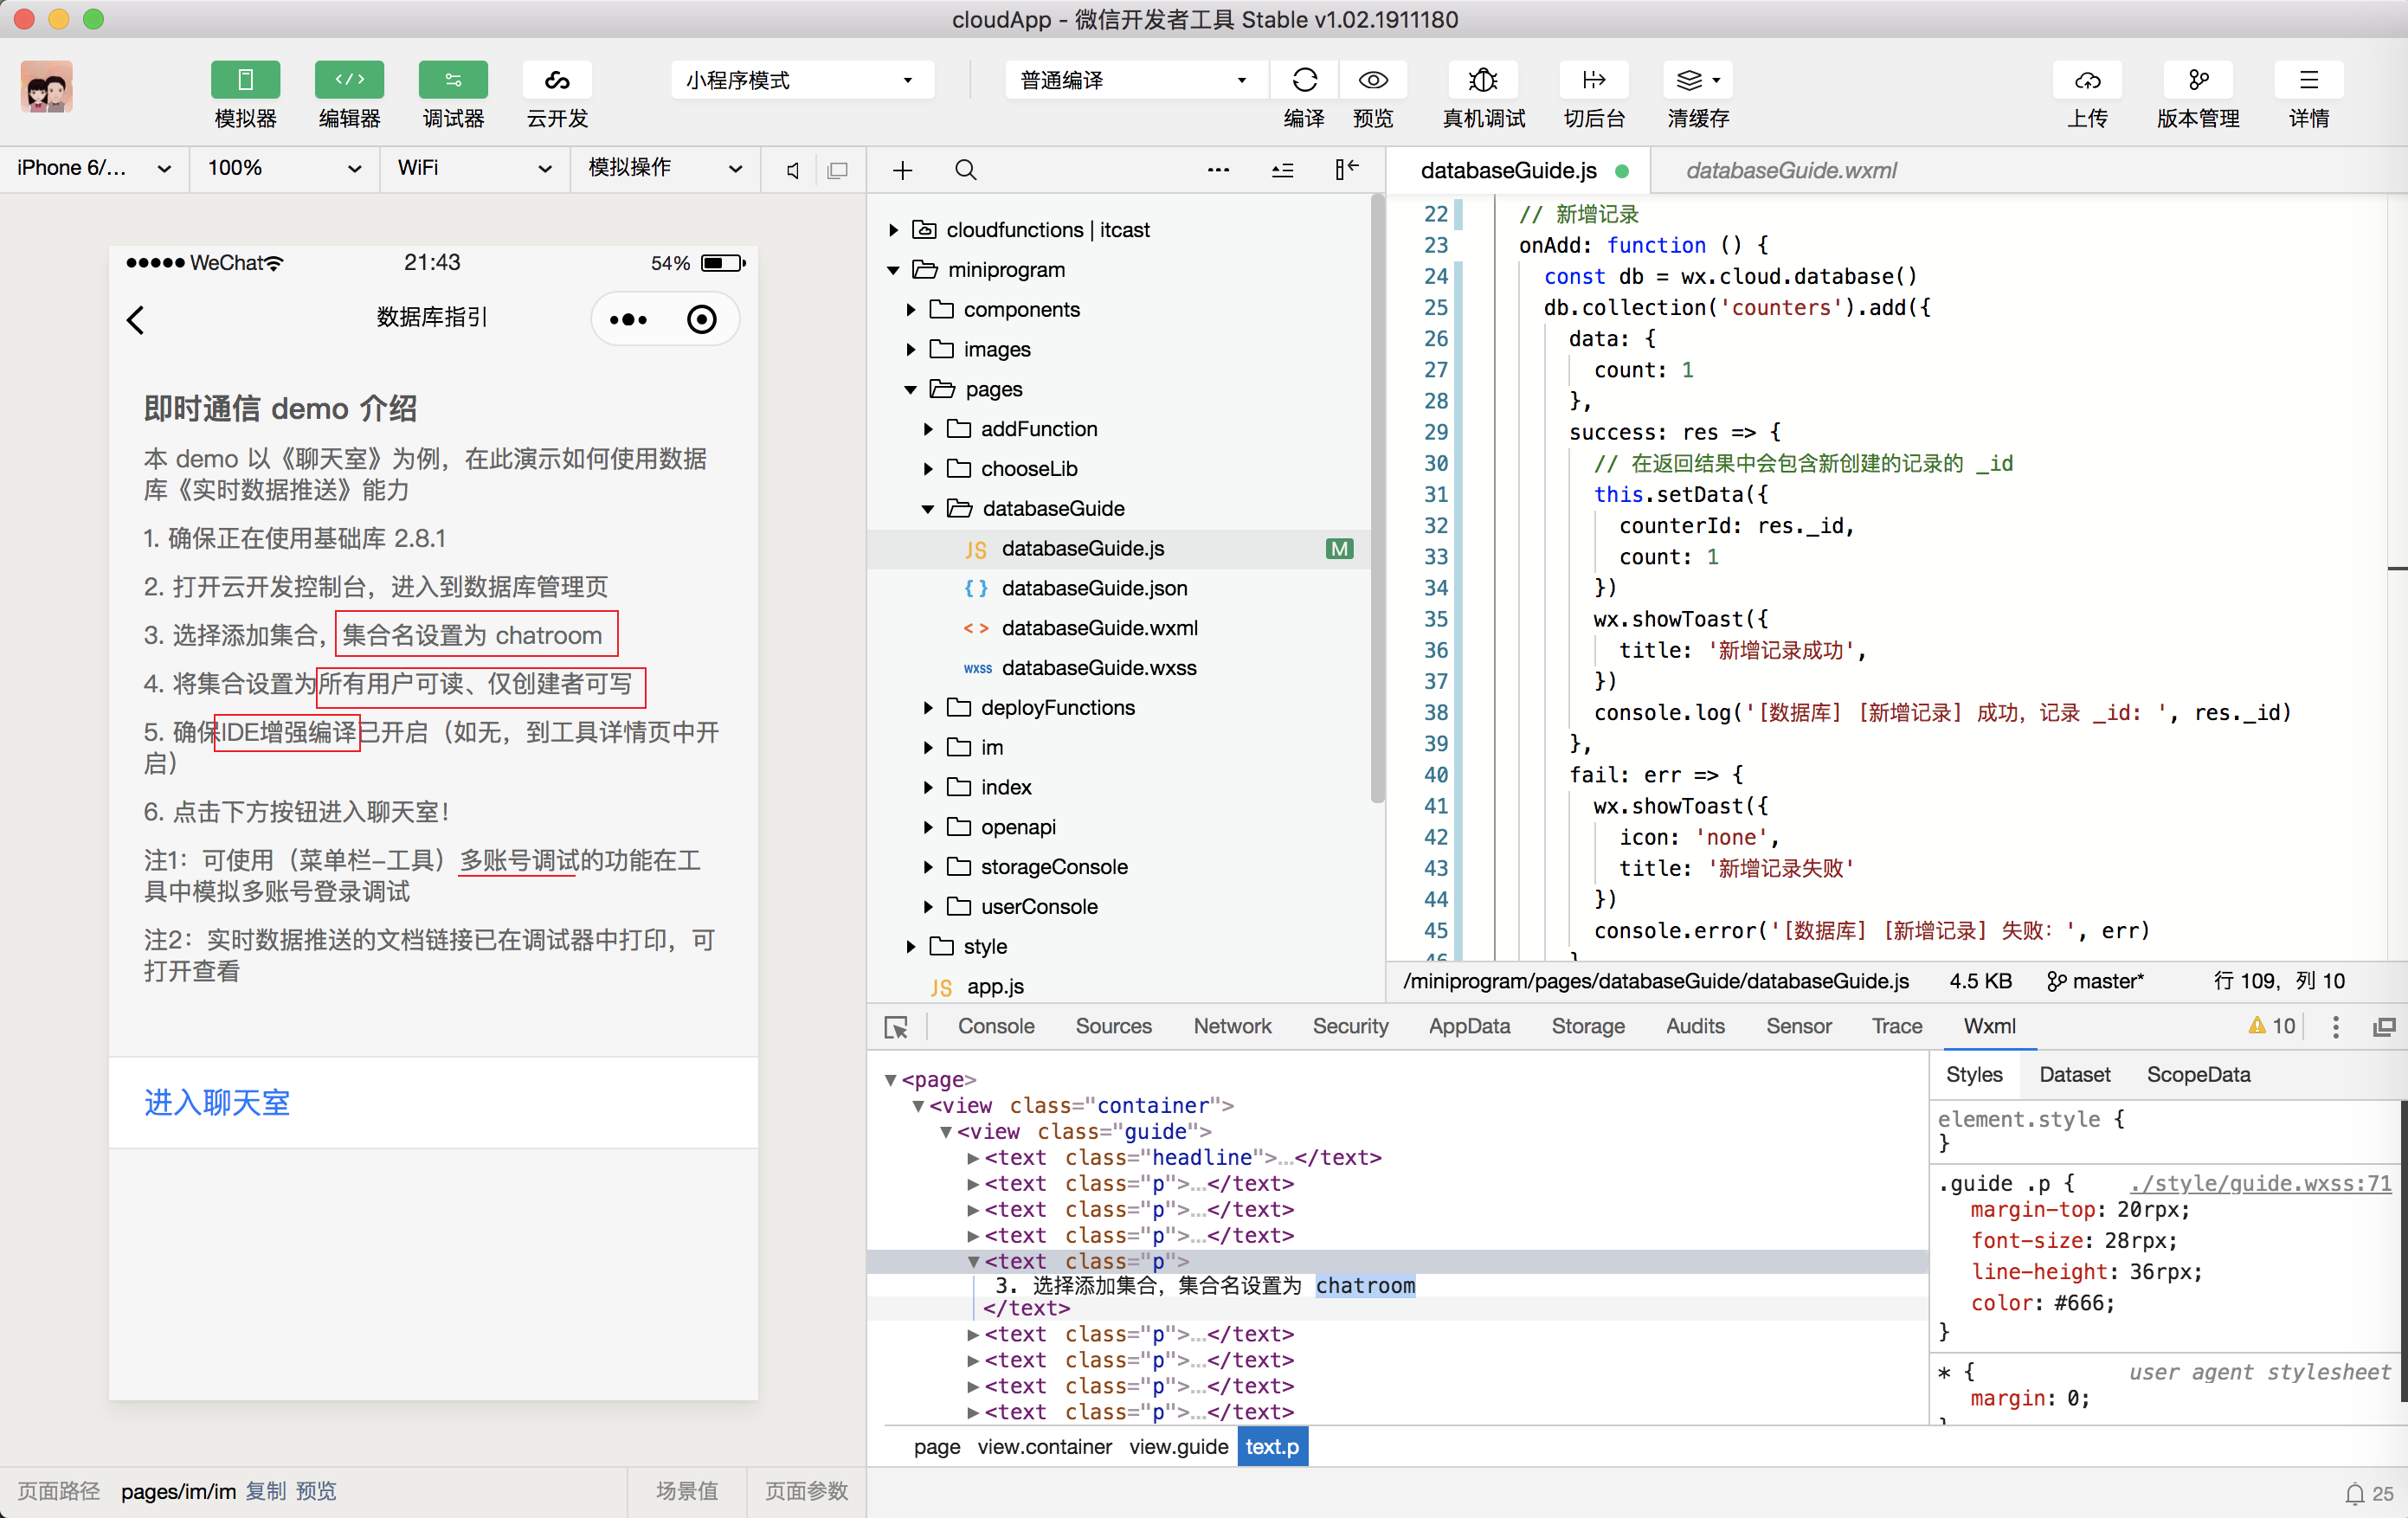Open 版本管理 version control
The width and height of the screenshot is (2408, 1518).
click(x=2198, y=80)
